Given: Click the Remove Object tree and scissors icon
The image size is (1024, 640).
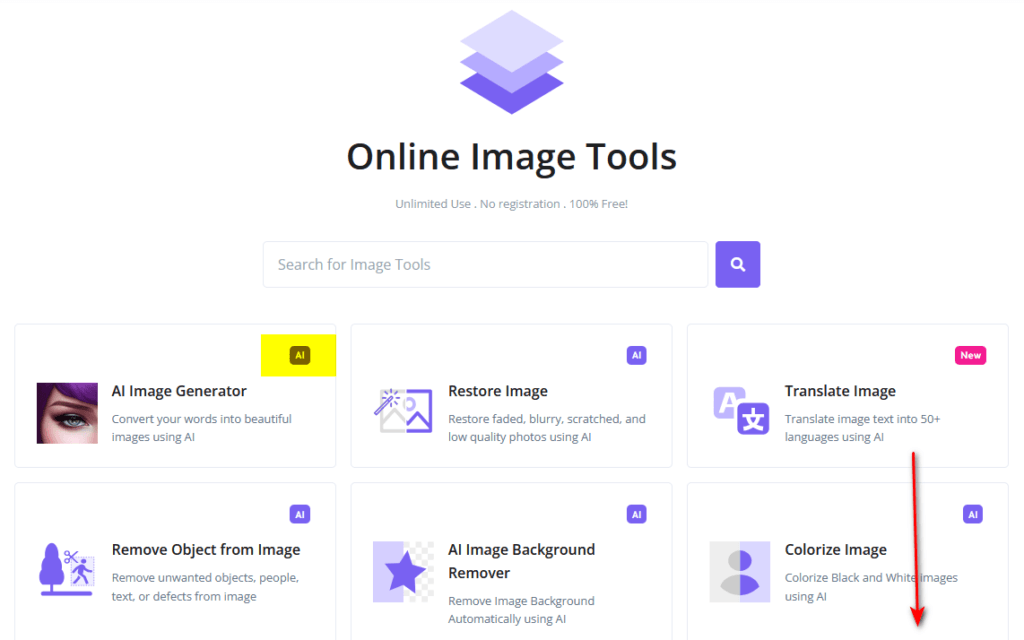Looking at the screenshot, I should pyautogui.click(x=67, y=569).
